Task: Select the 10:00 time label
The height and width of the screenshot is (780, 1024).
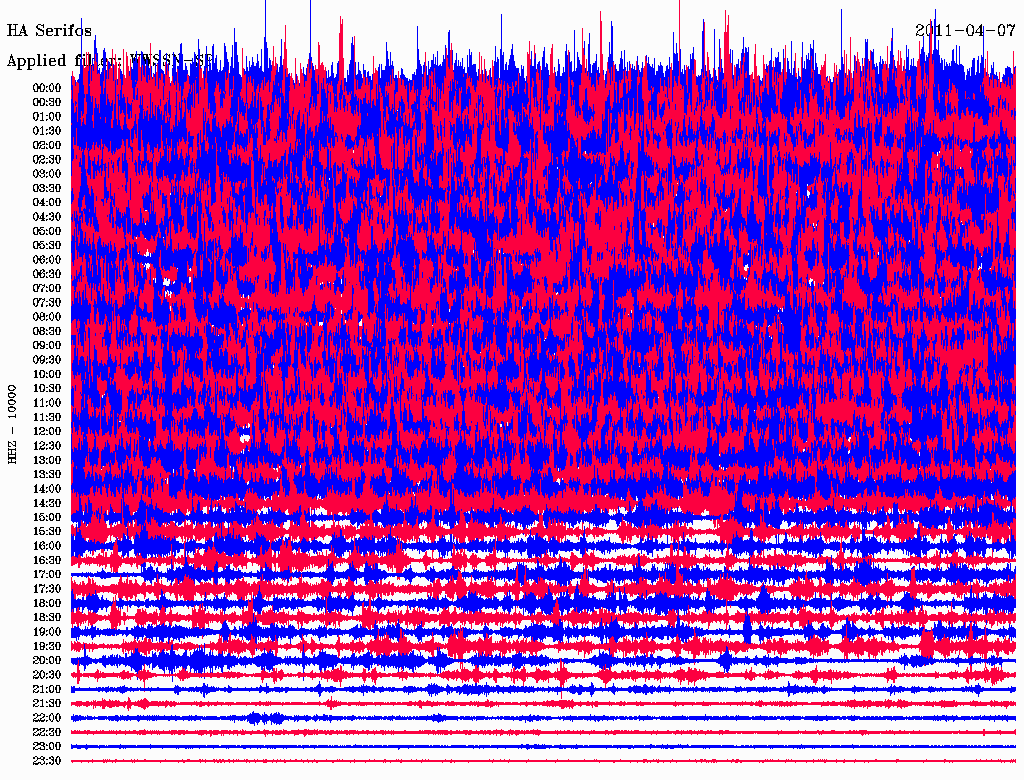Action: click(x=47, y=374)
